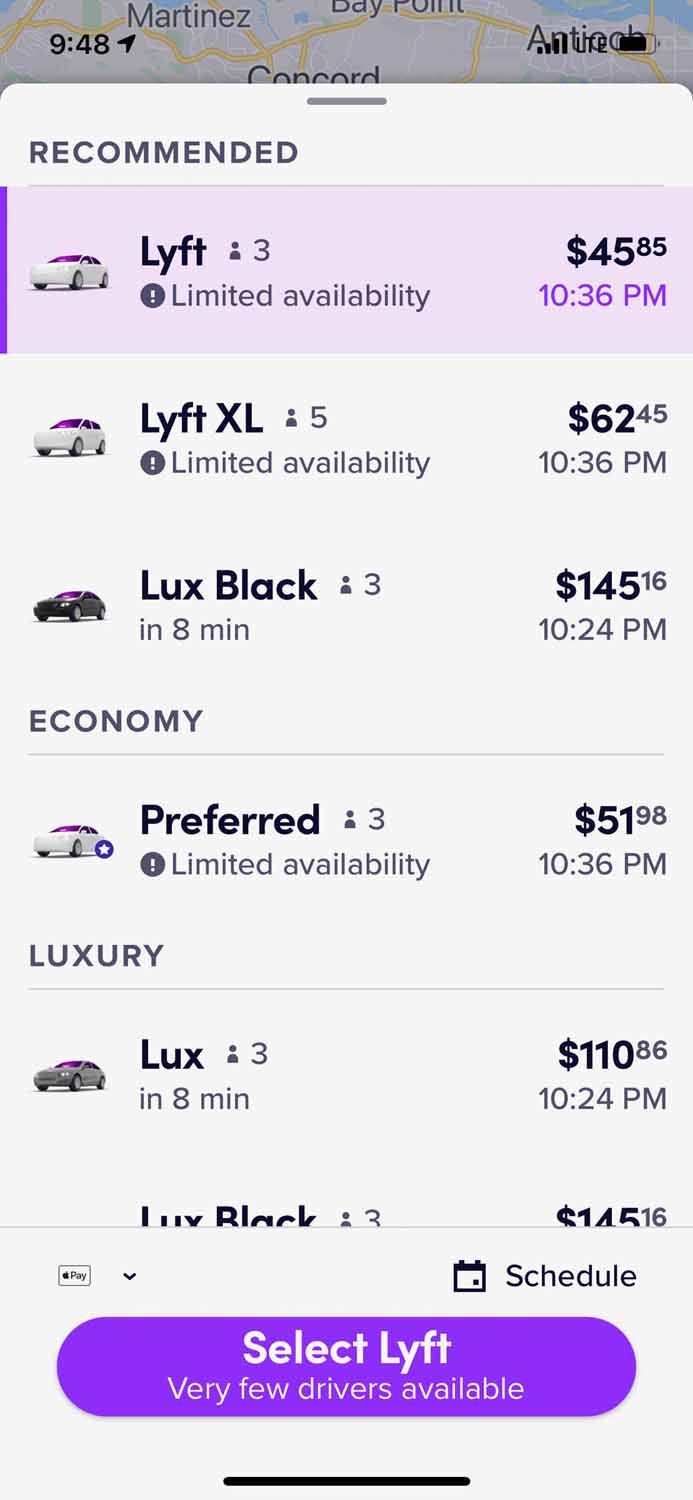Tap Preferred limited availability info icon

(152, 864)
